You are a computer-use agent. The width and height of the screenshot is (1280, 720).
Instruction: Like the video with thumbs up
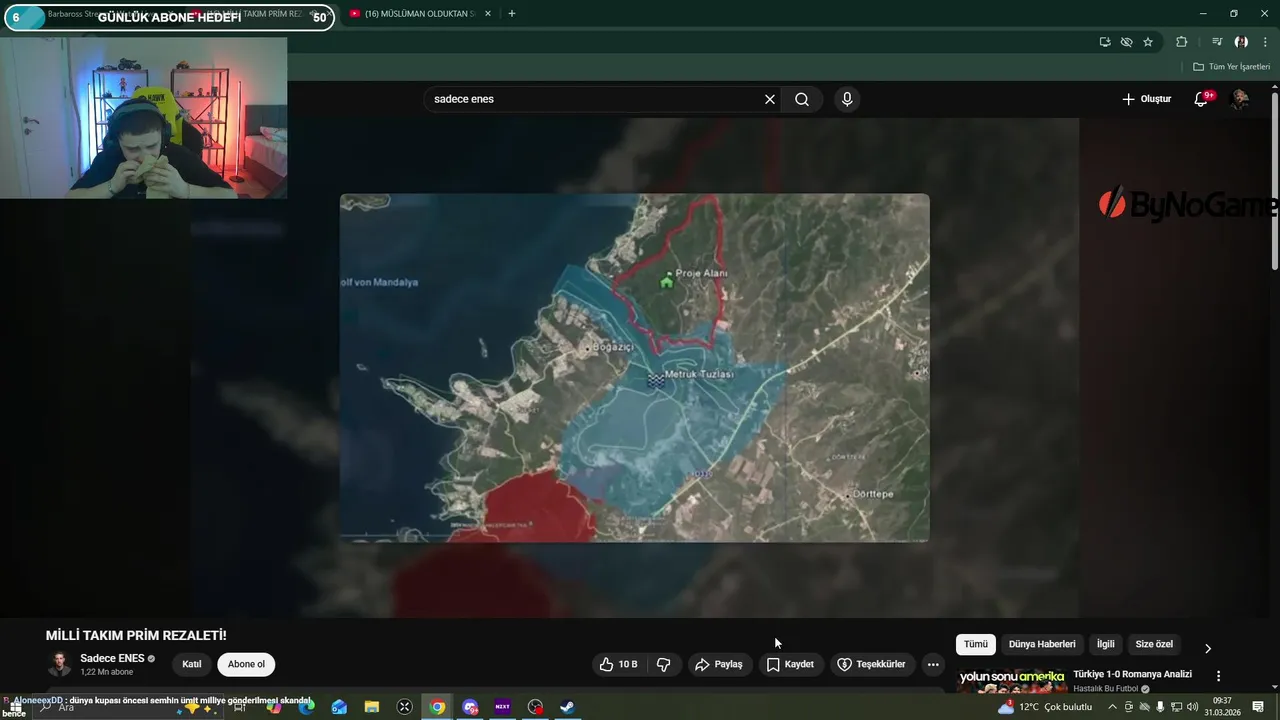pos(618,664)
